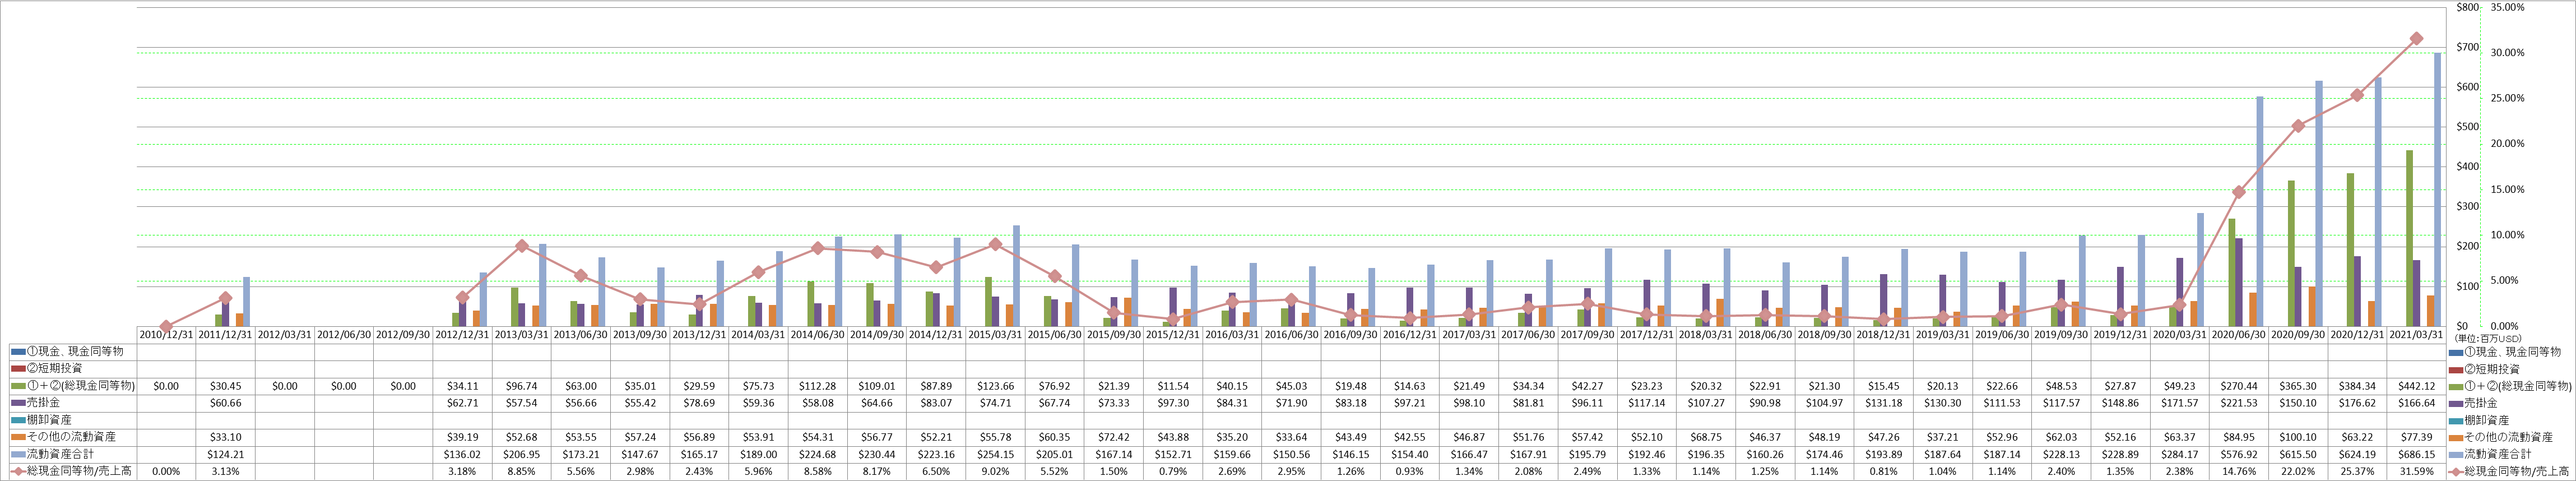This screenshot has height=481, width=2576.
Task: Click the 35.00% axis label
Action: point(2507,7)
